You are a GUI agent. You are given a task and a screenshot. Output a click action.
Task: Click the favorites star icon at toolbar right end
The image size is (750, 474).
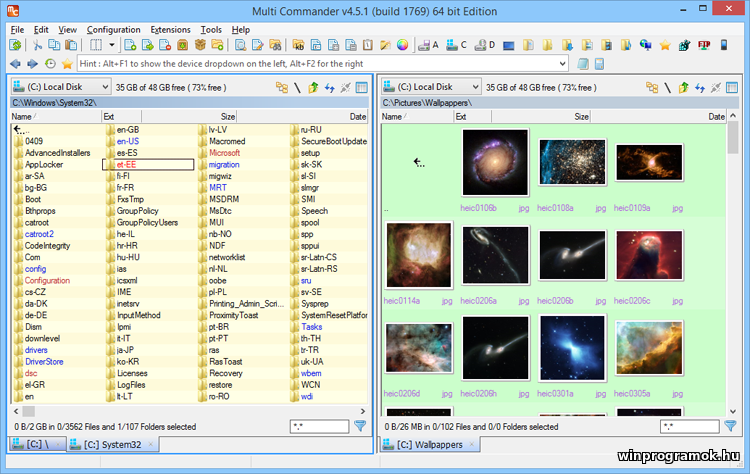point(665,45)
